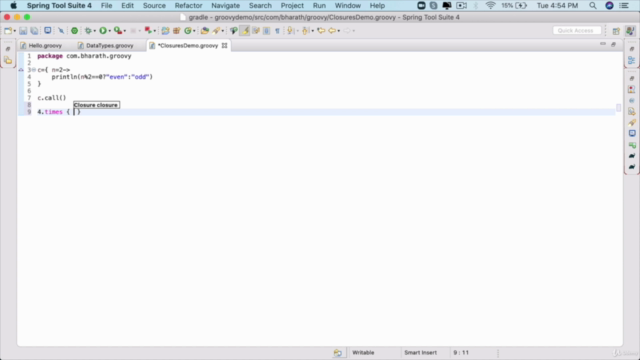Image resolution: width=640 pixels, height=360 pixels.
Task: Click the Search pen toolbar icon
Action: tap(216, 31)
